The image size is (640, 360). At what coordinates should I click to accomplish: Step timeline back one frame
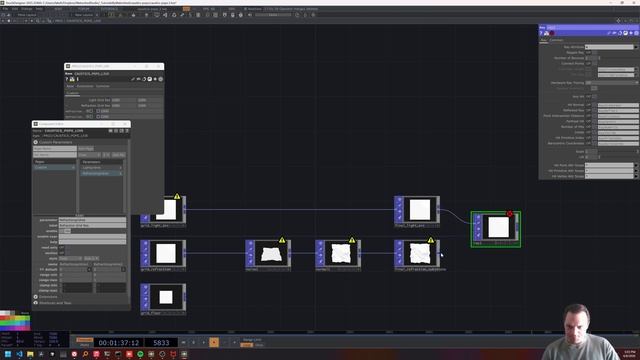[224, 342]
